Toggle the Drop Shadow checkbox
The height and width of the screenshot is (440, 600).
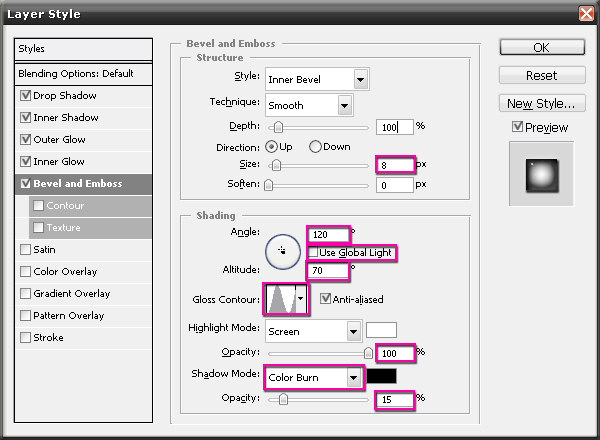(x=26, y=95)
